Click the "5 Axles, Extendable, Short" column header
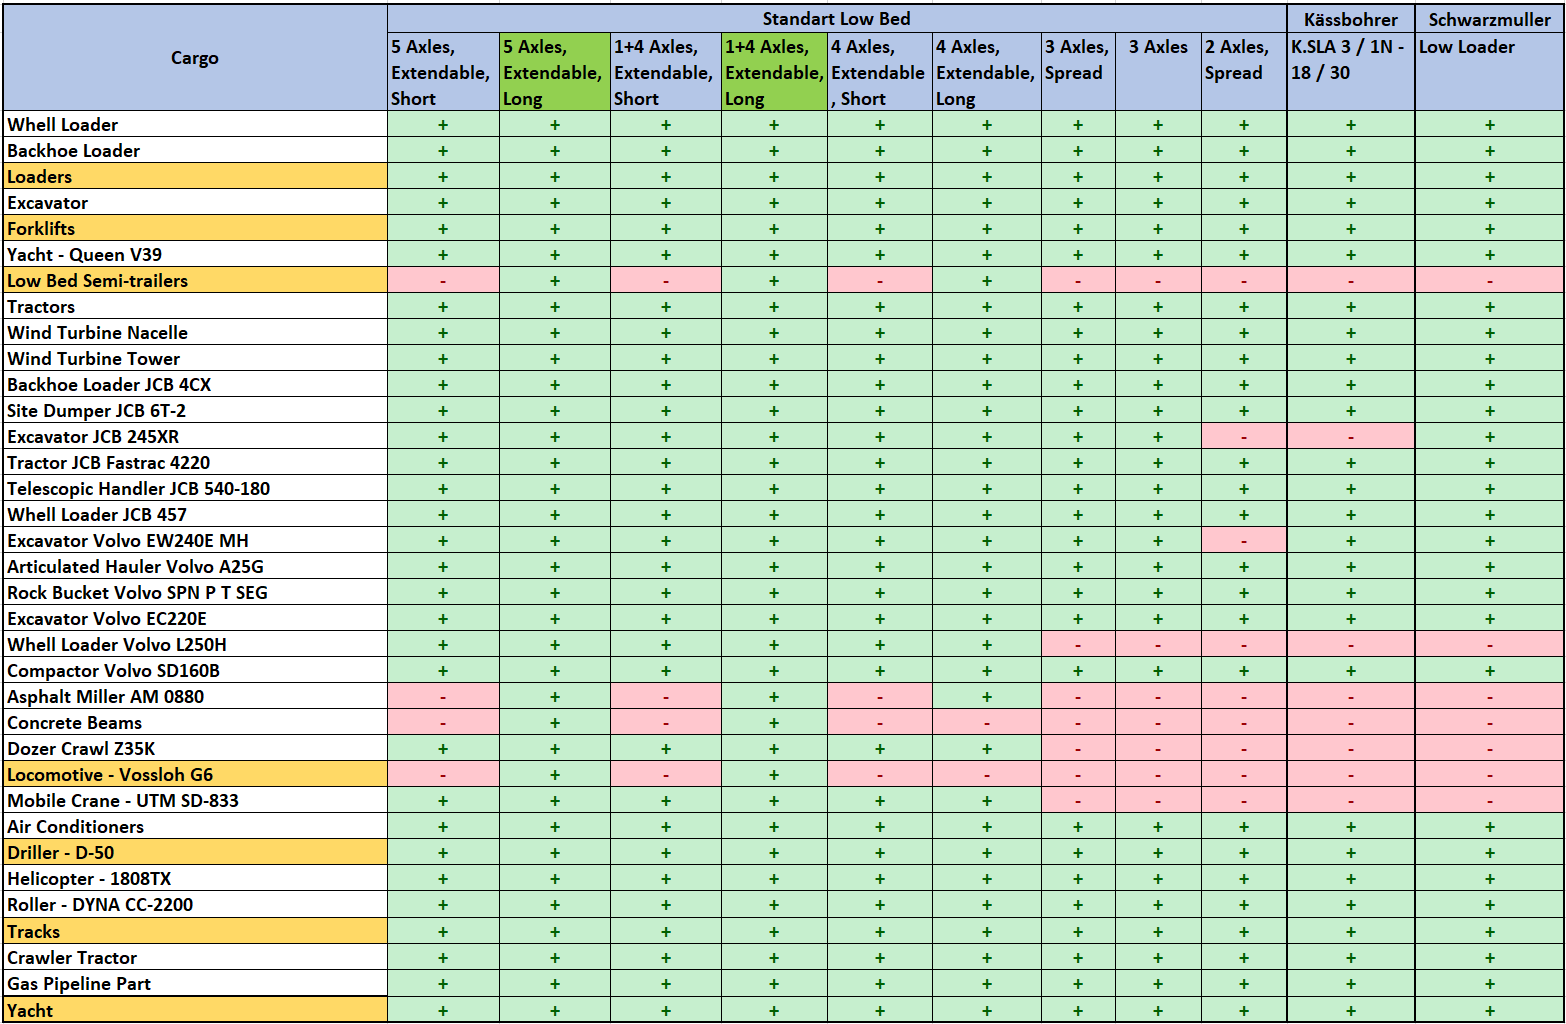The width and height of the screenshot is (1566, 1024). [443, 72]
